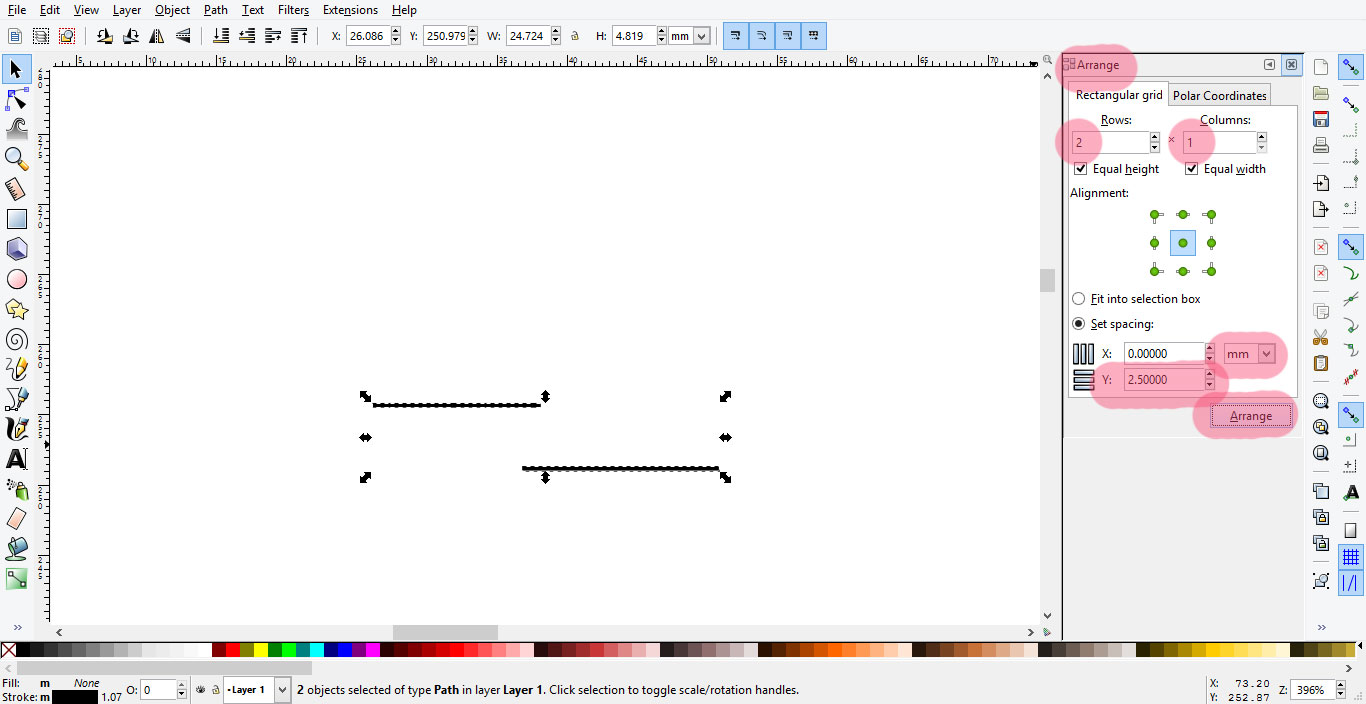Select the Paint bucket fill tool
Screen dimensions: 1366x704
tap(16, 549)
